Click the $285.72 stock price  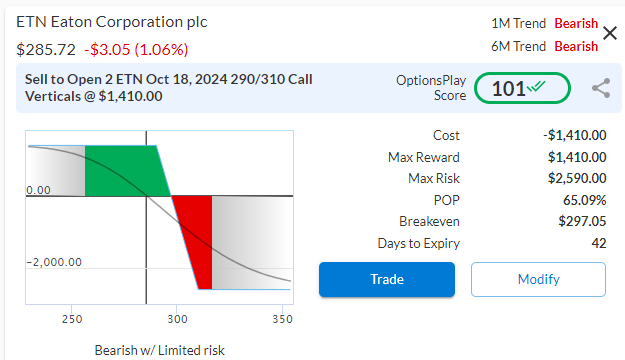[46, 50]
